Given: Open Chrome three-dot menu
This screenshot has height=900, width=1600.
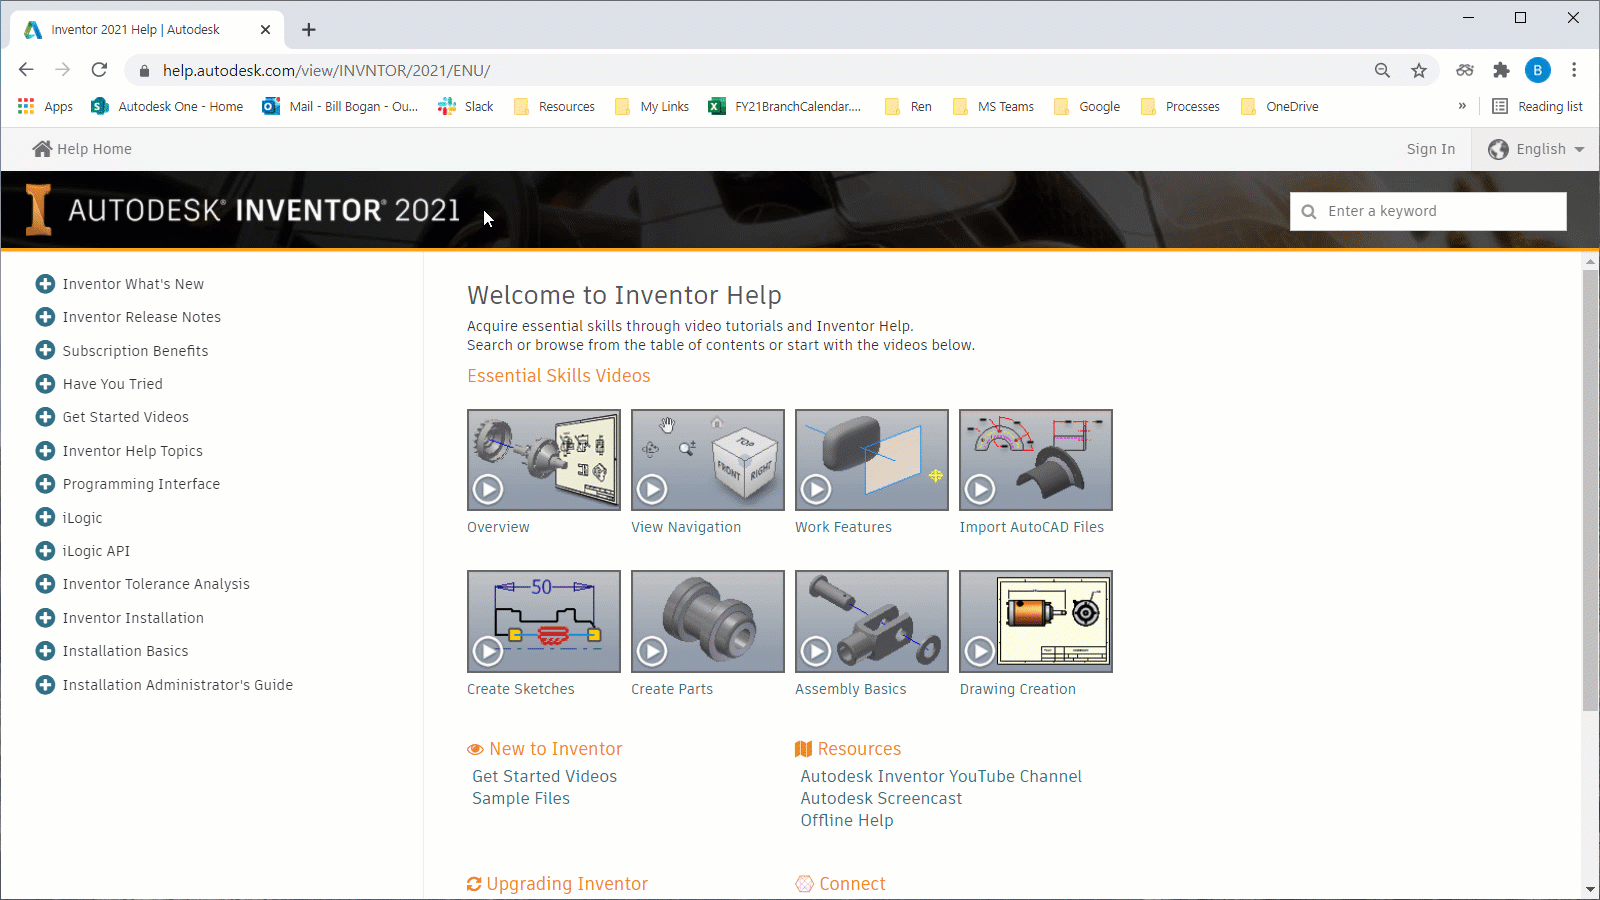Looking at the screenshot, I should (x=1574, y=70).
